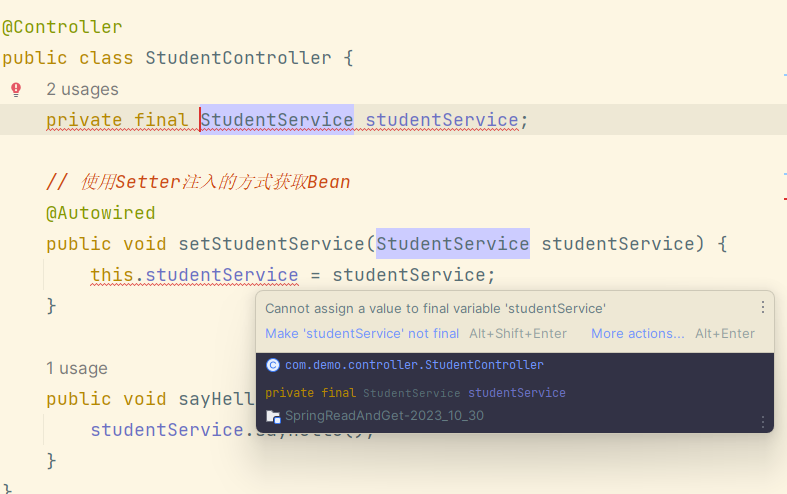Click the class icon beside com.demo.controller.StudentController
Screen dimensions: 787x494
(272, 365)
